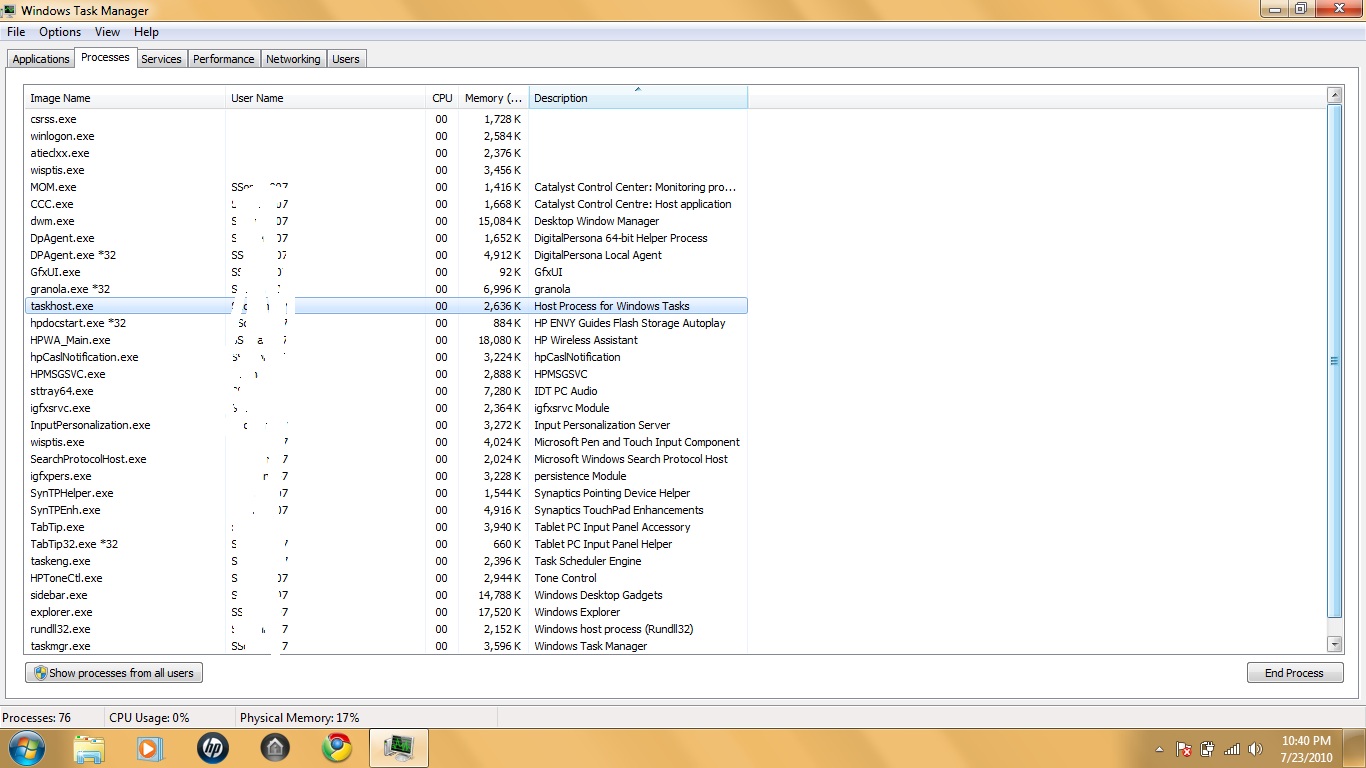Launch Windows Media Player from taskbar
Screen dimensions: 1366x768
click(x=150, y=747)
